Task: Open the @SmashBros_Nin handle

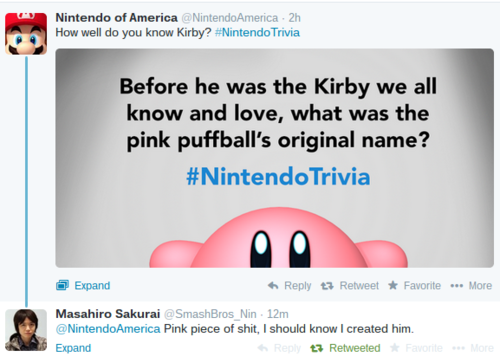Action: [210, 314]
